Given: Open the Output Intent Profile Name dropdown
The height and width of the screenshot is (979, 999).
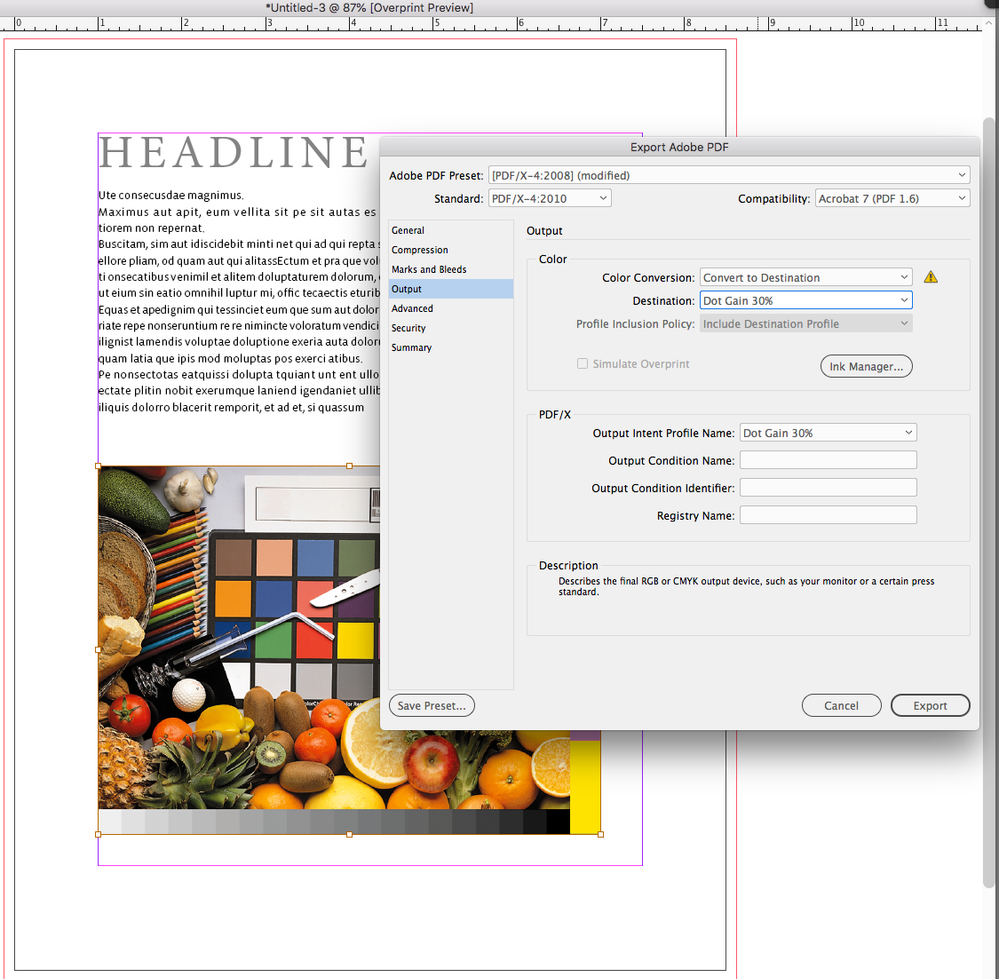Looking at the screenshot, I should click(828, 433).
